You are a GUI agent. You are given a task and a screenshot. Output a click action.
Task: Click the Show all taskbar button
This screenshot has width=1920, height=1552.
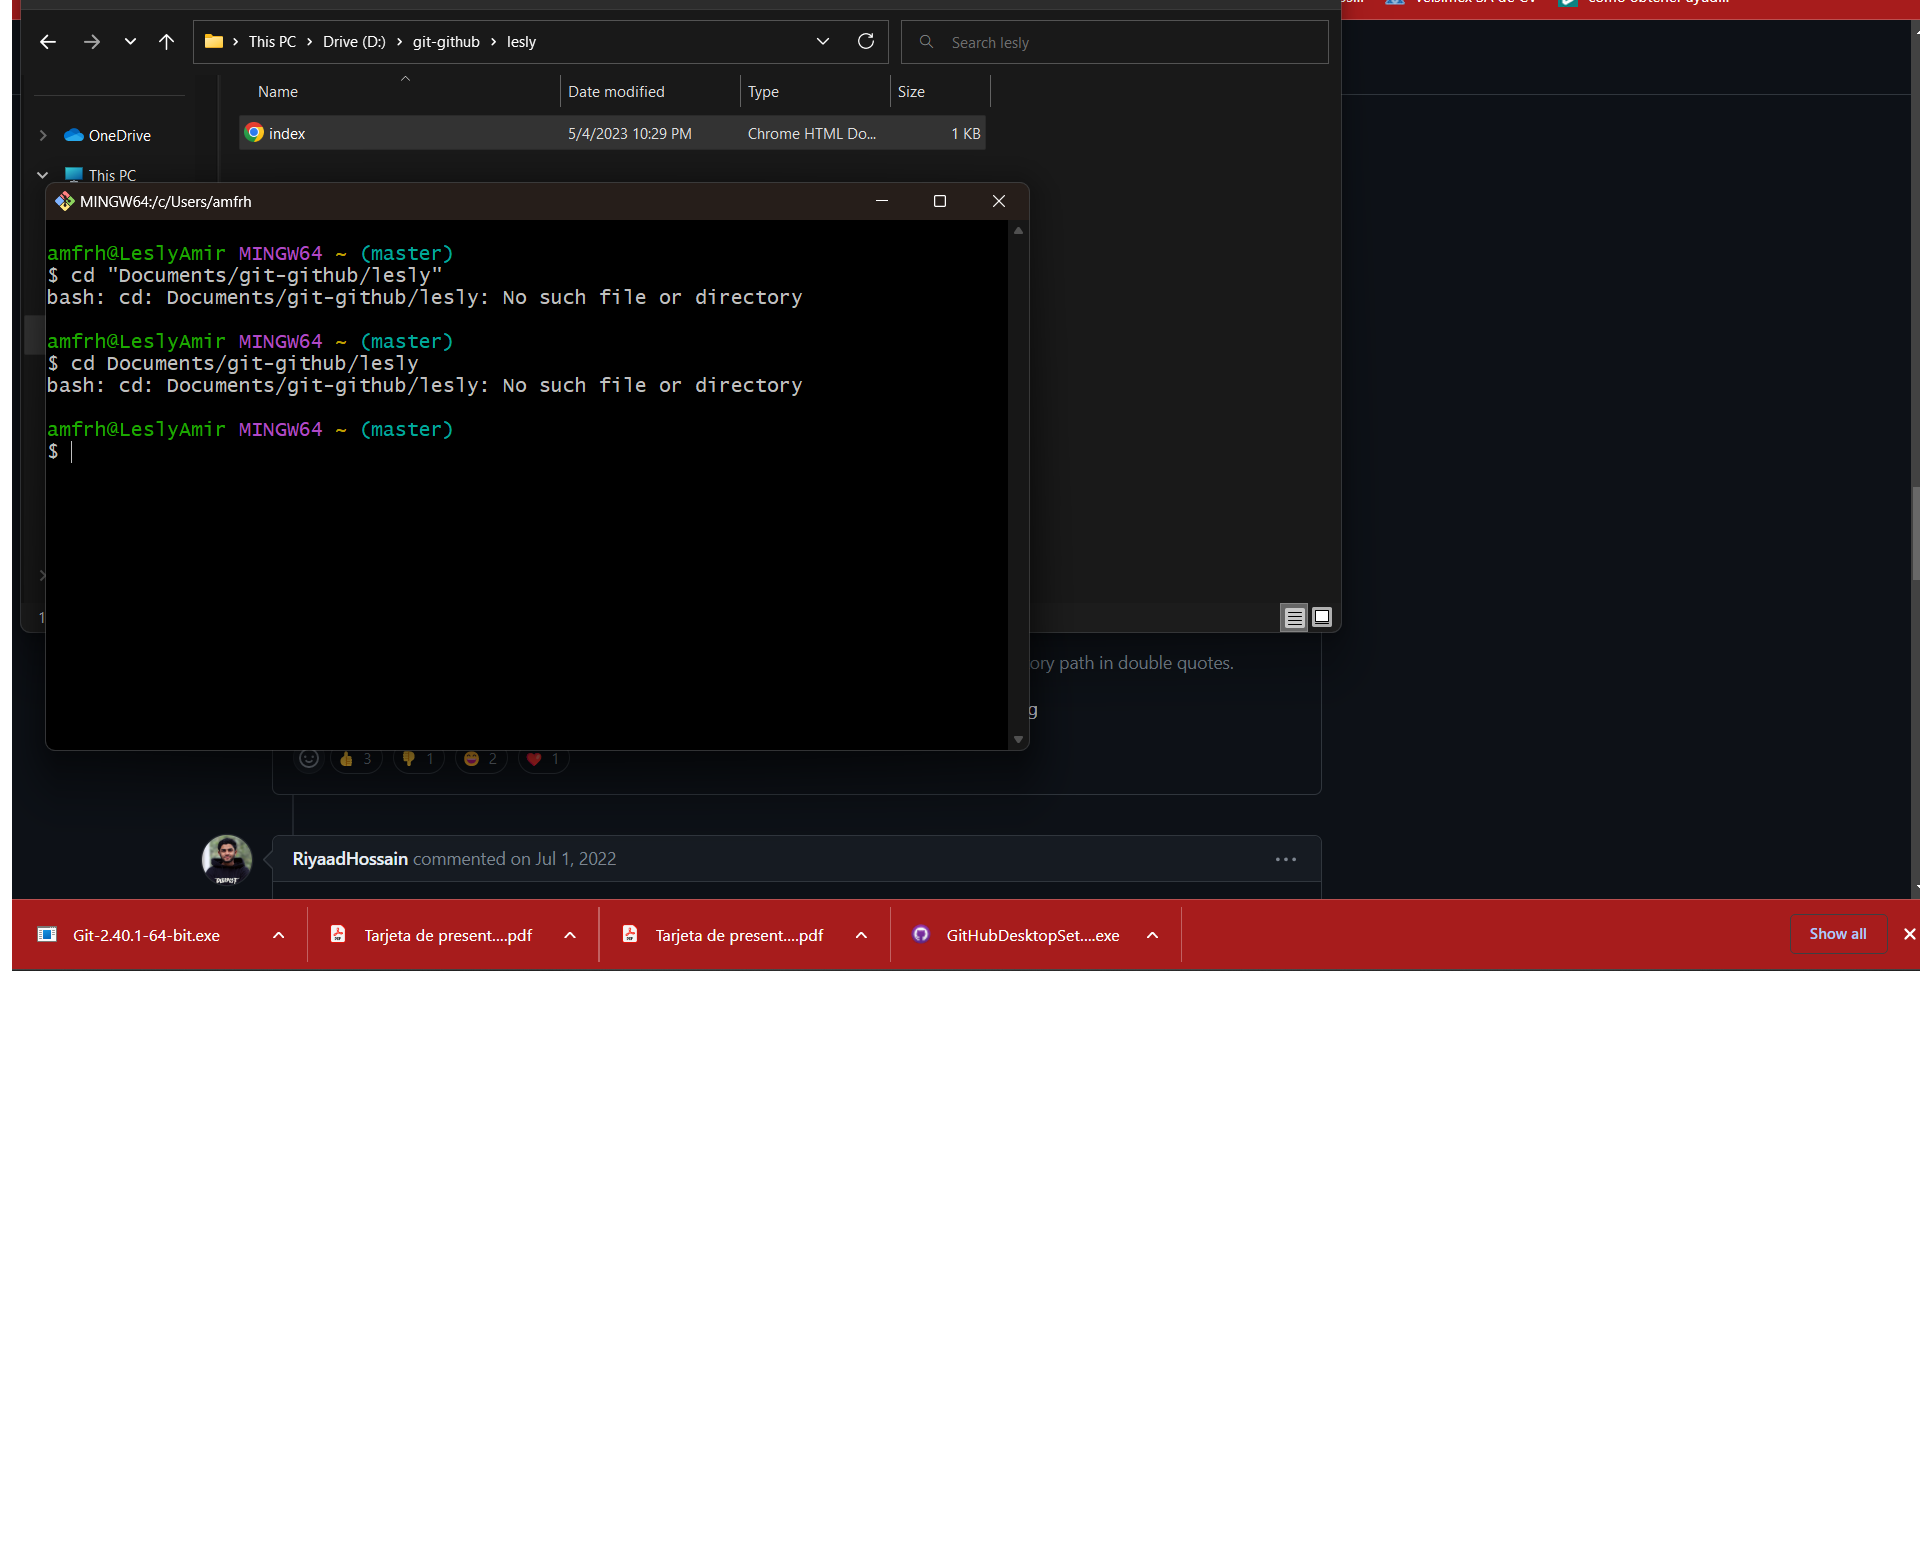tap(1836, 934)
